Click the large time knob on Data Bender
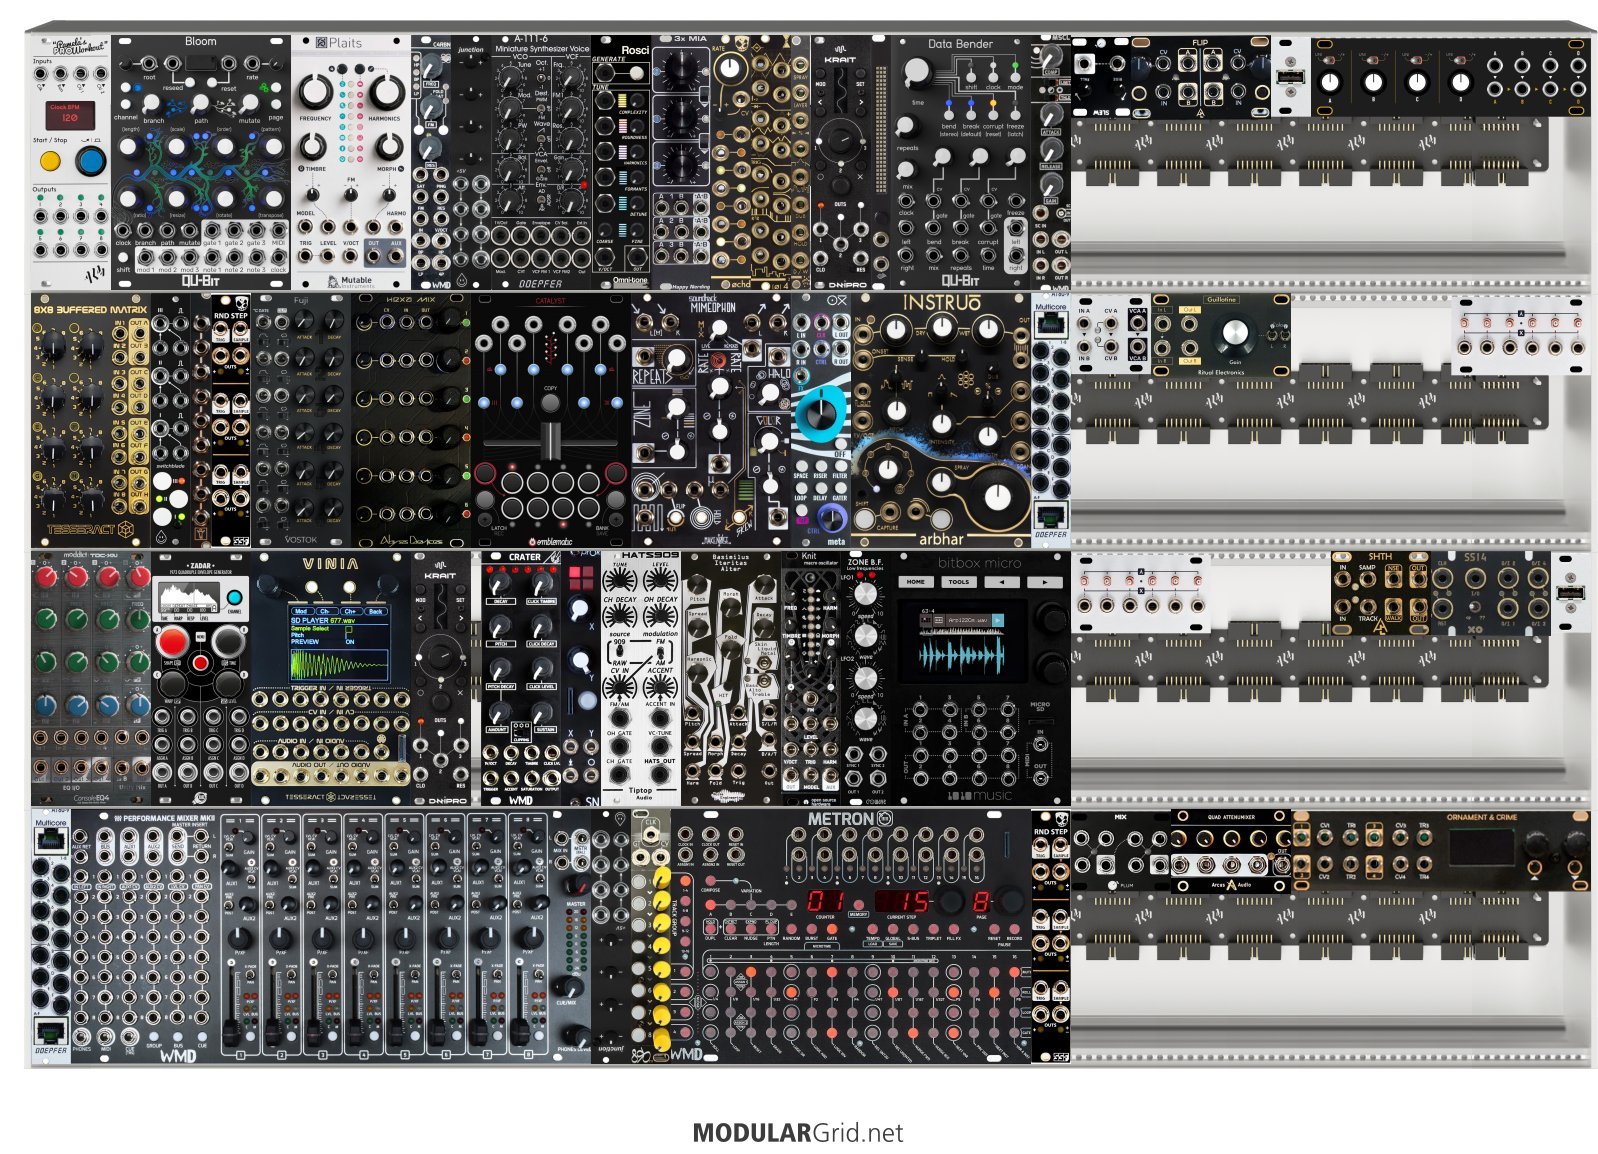The width and height of the screenshot is (1598, 1154). click(917, 73)
